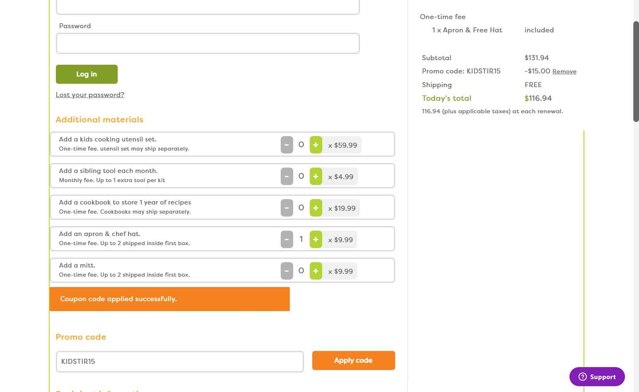
Task: Open the Support chat widget
Action: point(597,377)
